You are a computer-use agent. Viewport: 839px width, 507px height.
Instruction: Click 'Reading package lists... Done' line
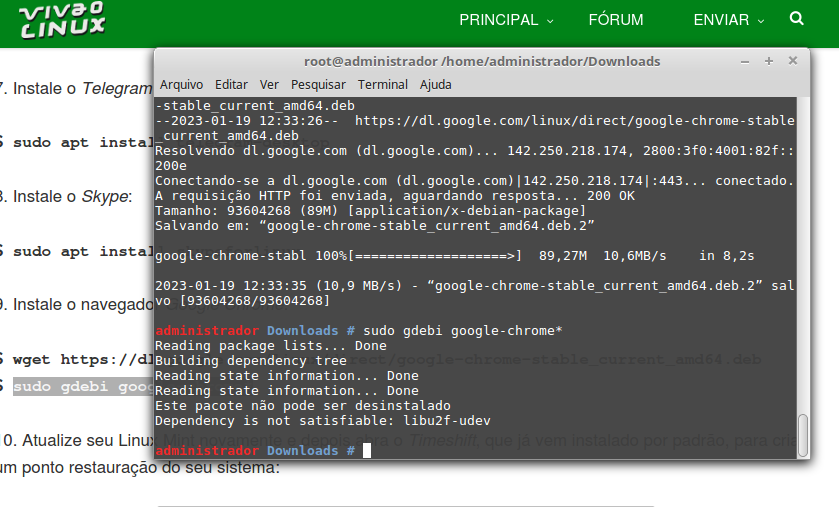coord(271,346)
